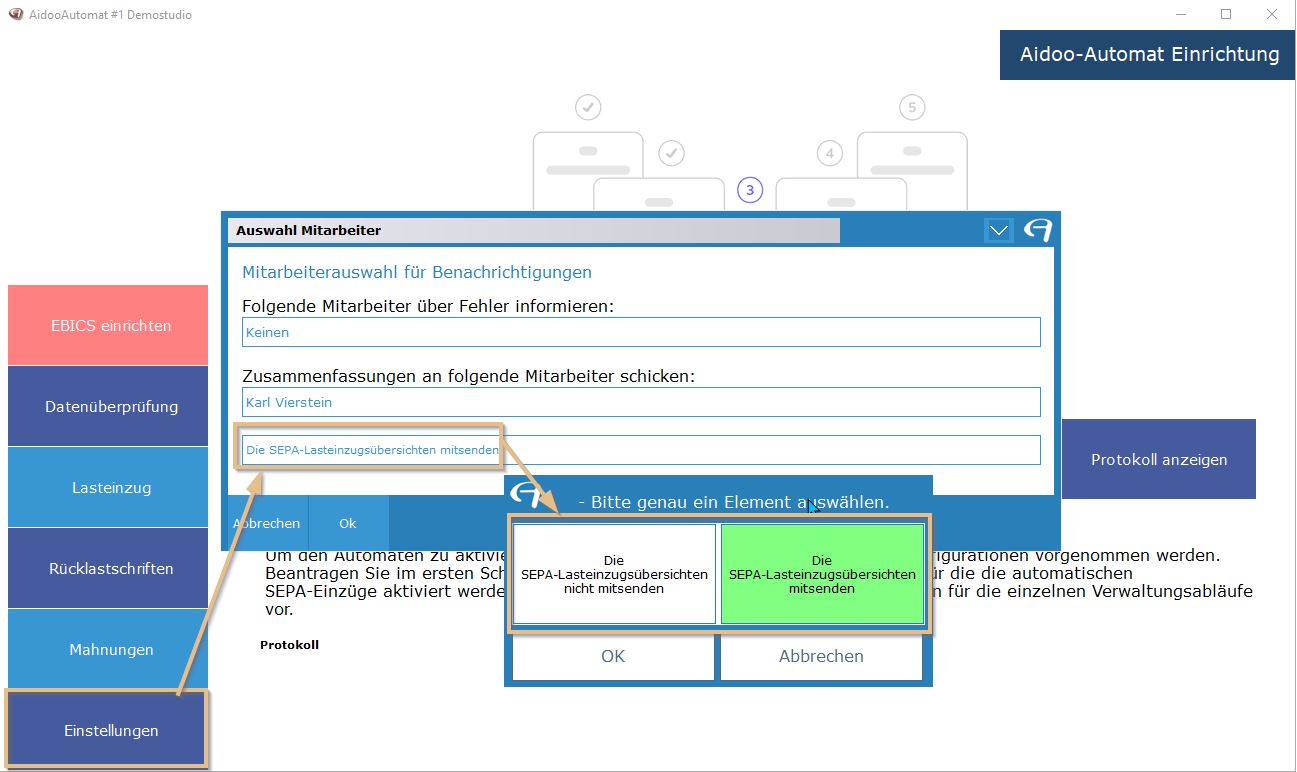Click Abbrechen in the selection popup

click(x=821, y=656)
